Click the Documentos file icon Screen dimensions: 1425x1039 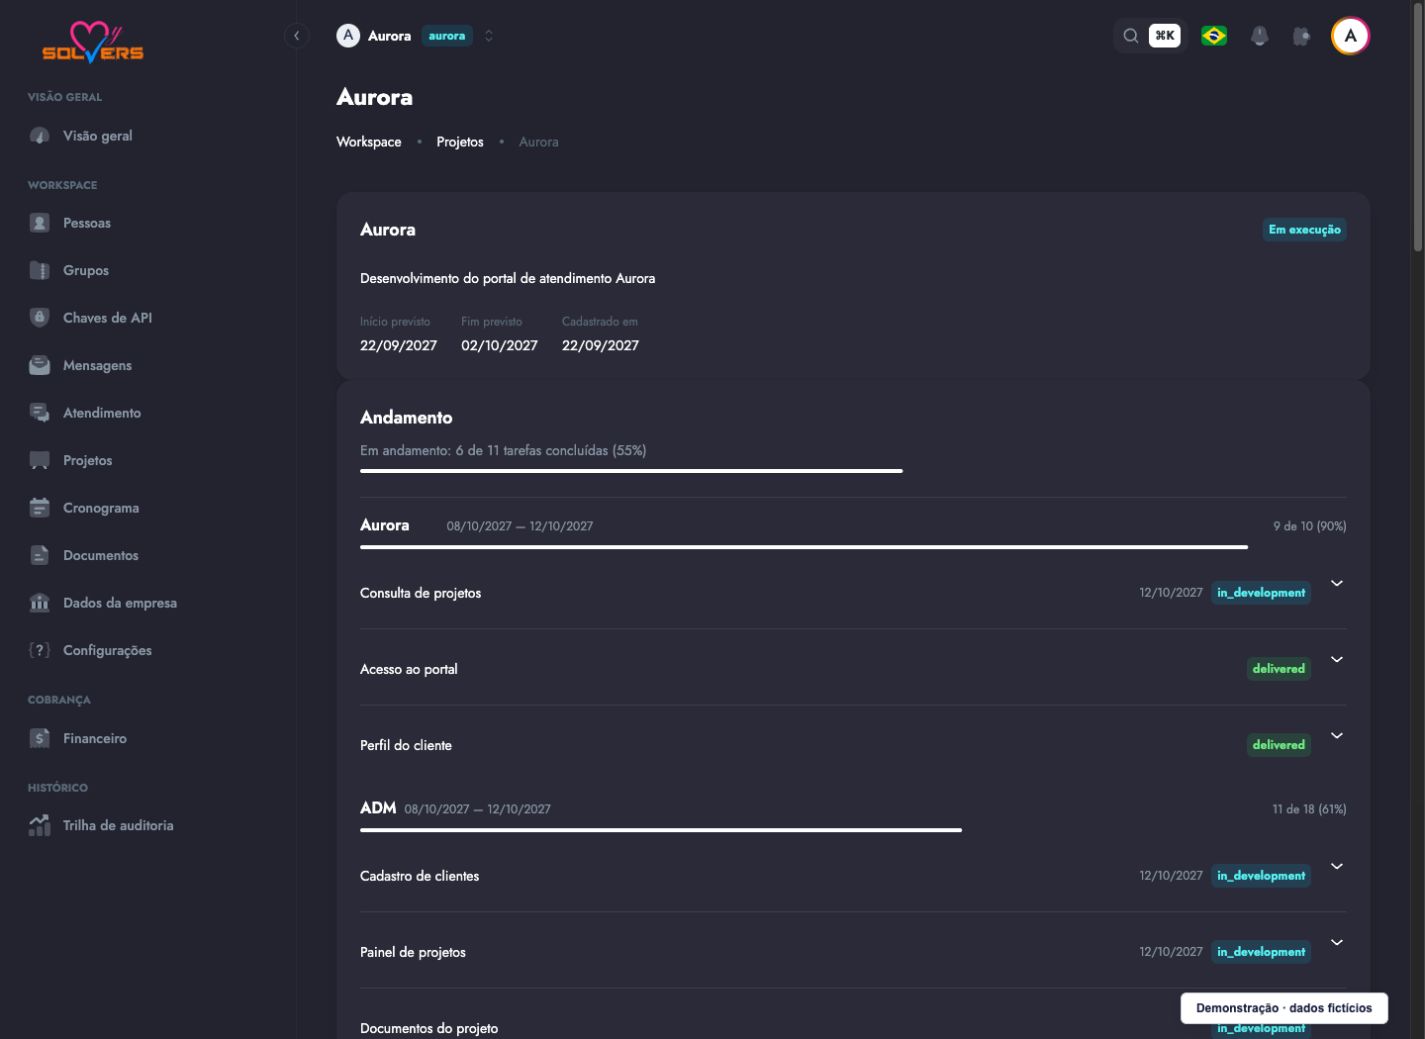(x=39, y=555)
